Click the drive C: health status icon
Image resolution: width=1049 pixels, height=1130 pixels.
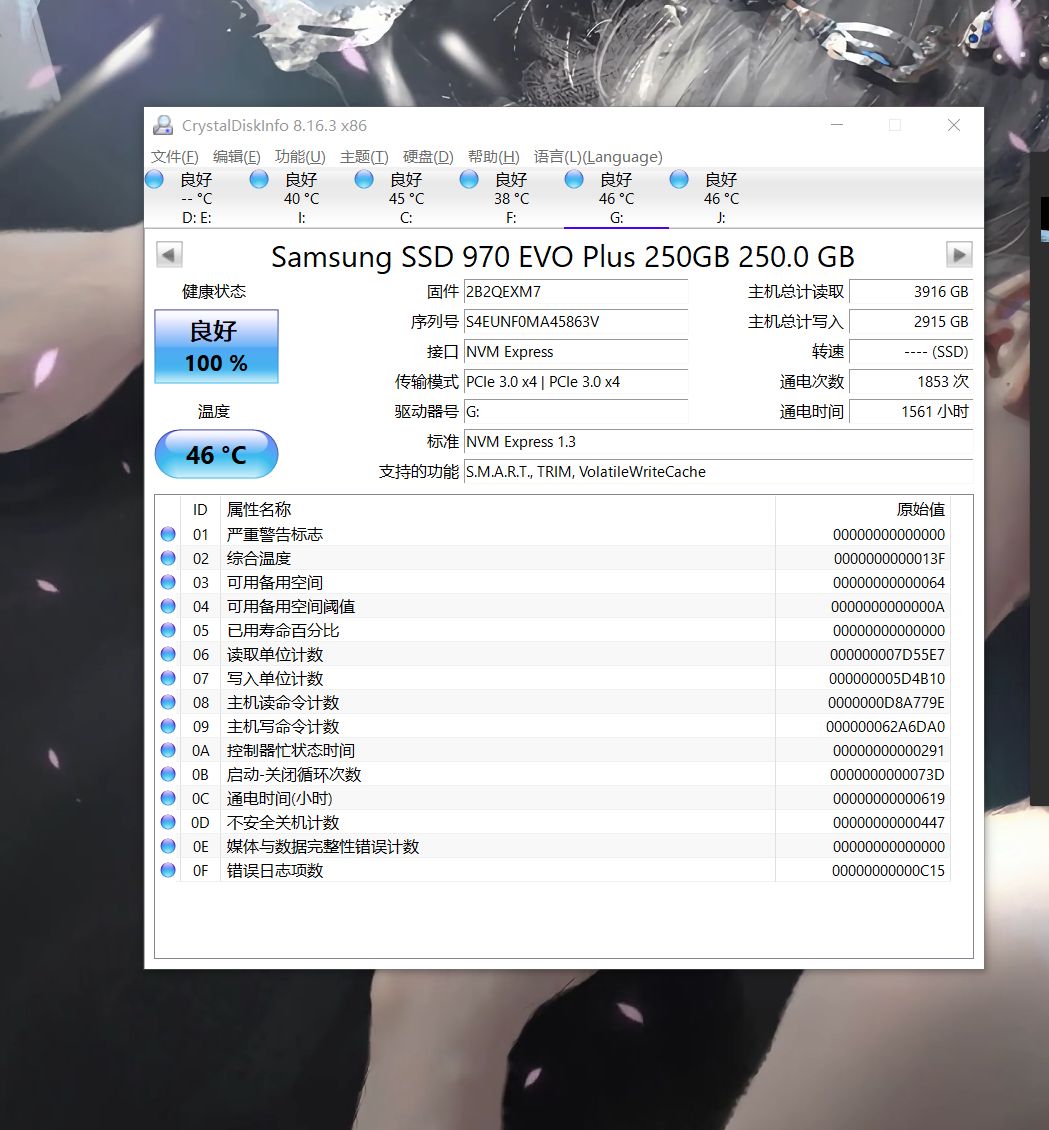pyautogui.click(x=363, y=179)
